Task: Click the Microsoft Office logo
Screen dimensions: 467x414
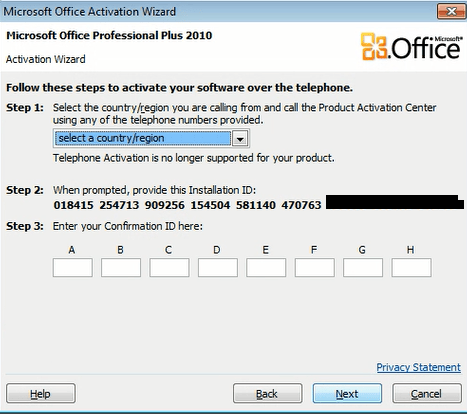Action: (x=412, y=47)
